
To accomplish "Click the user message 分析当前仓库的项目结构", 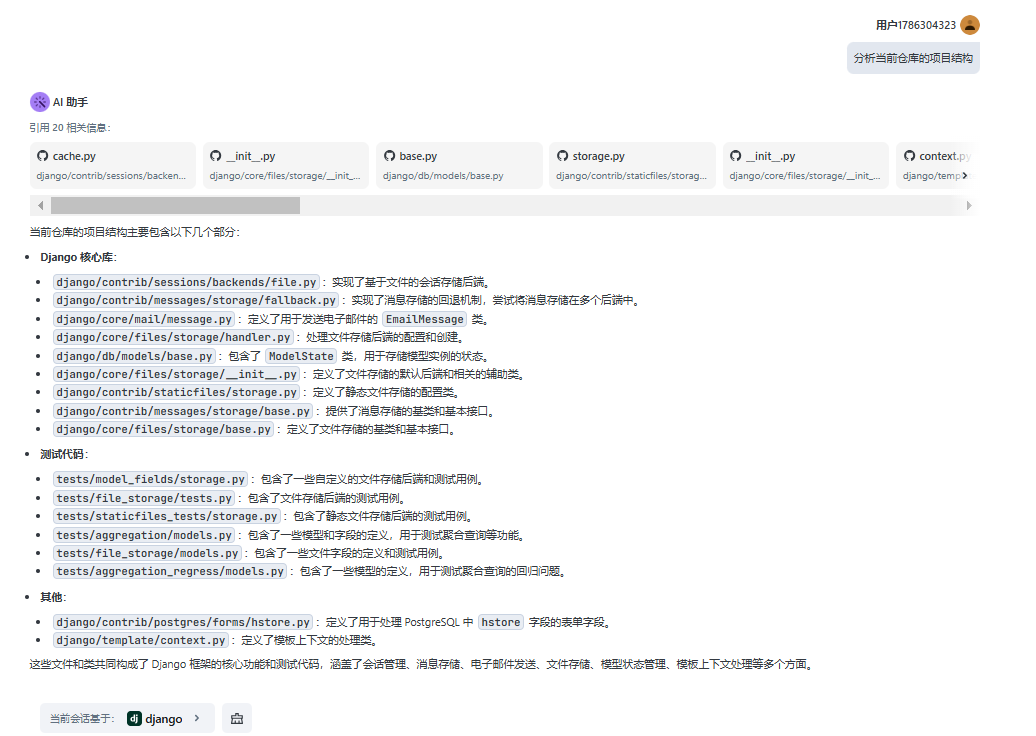I will tap(913, 58).
